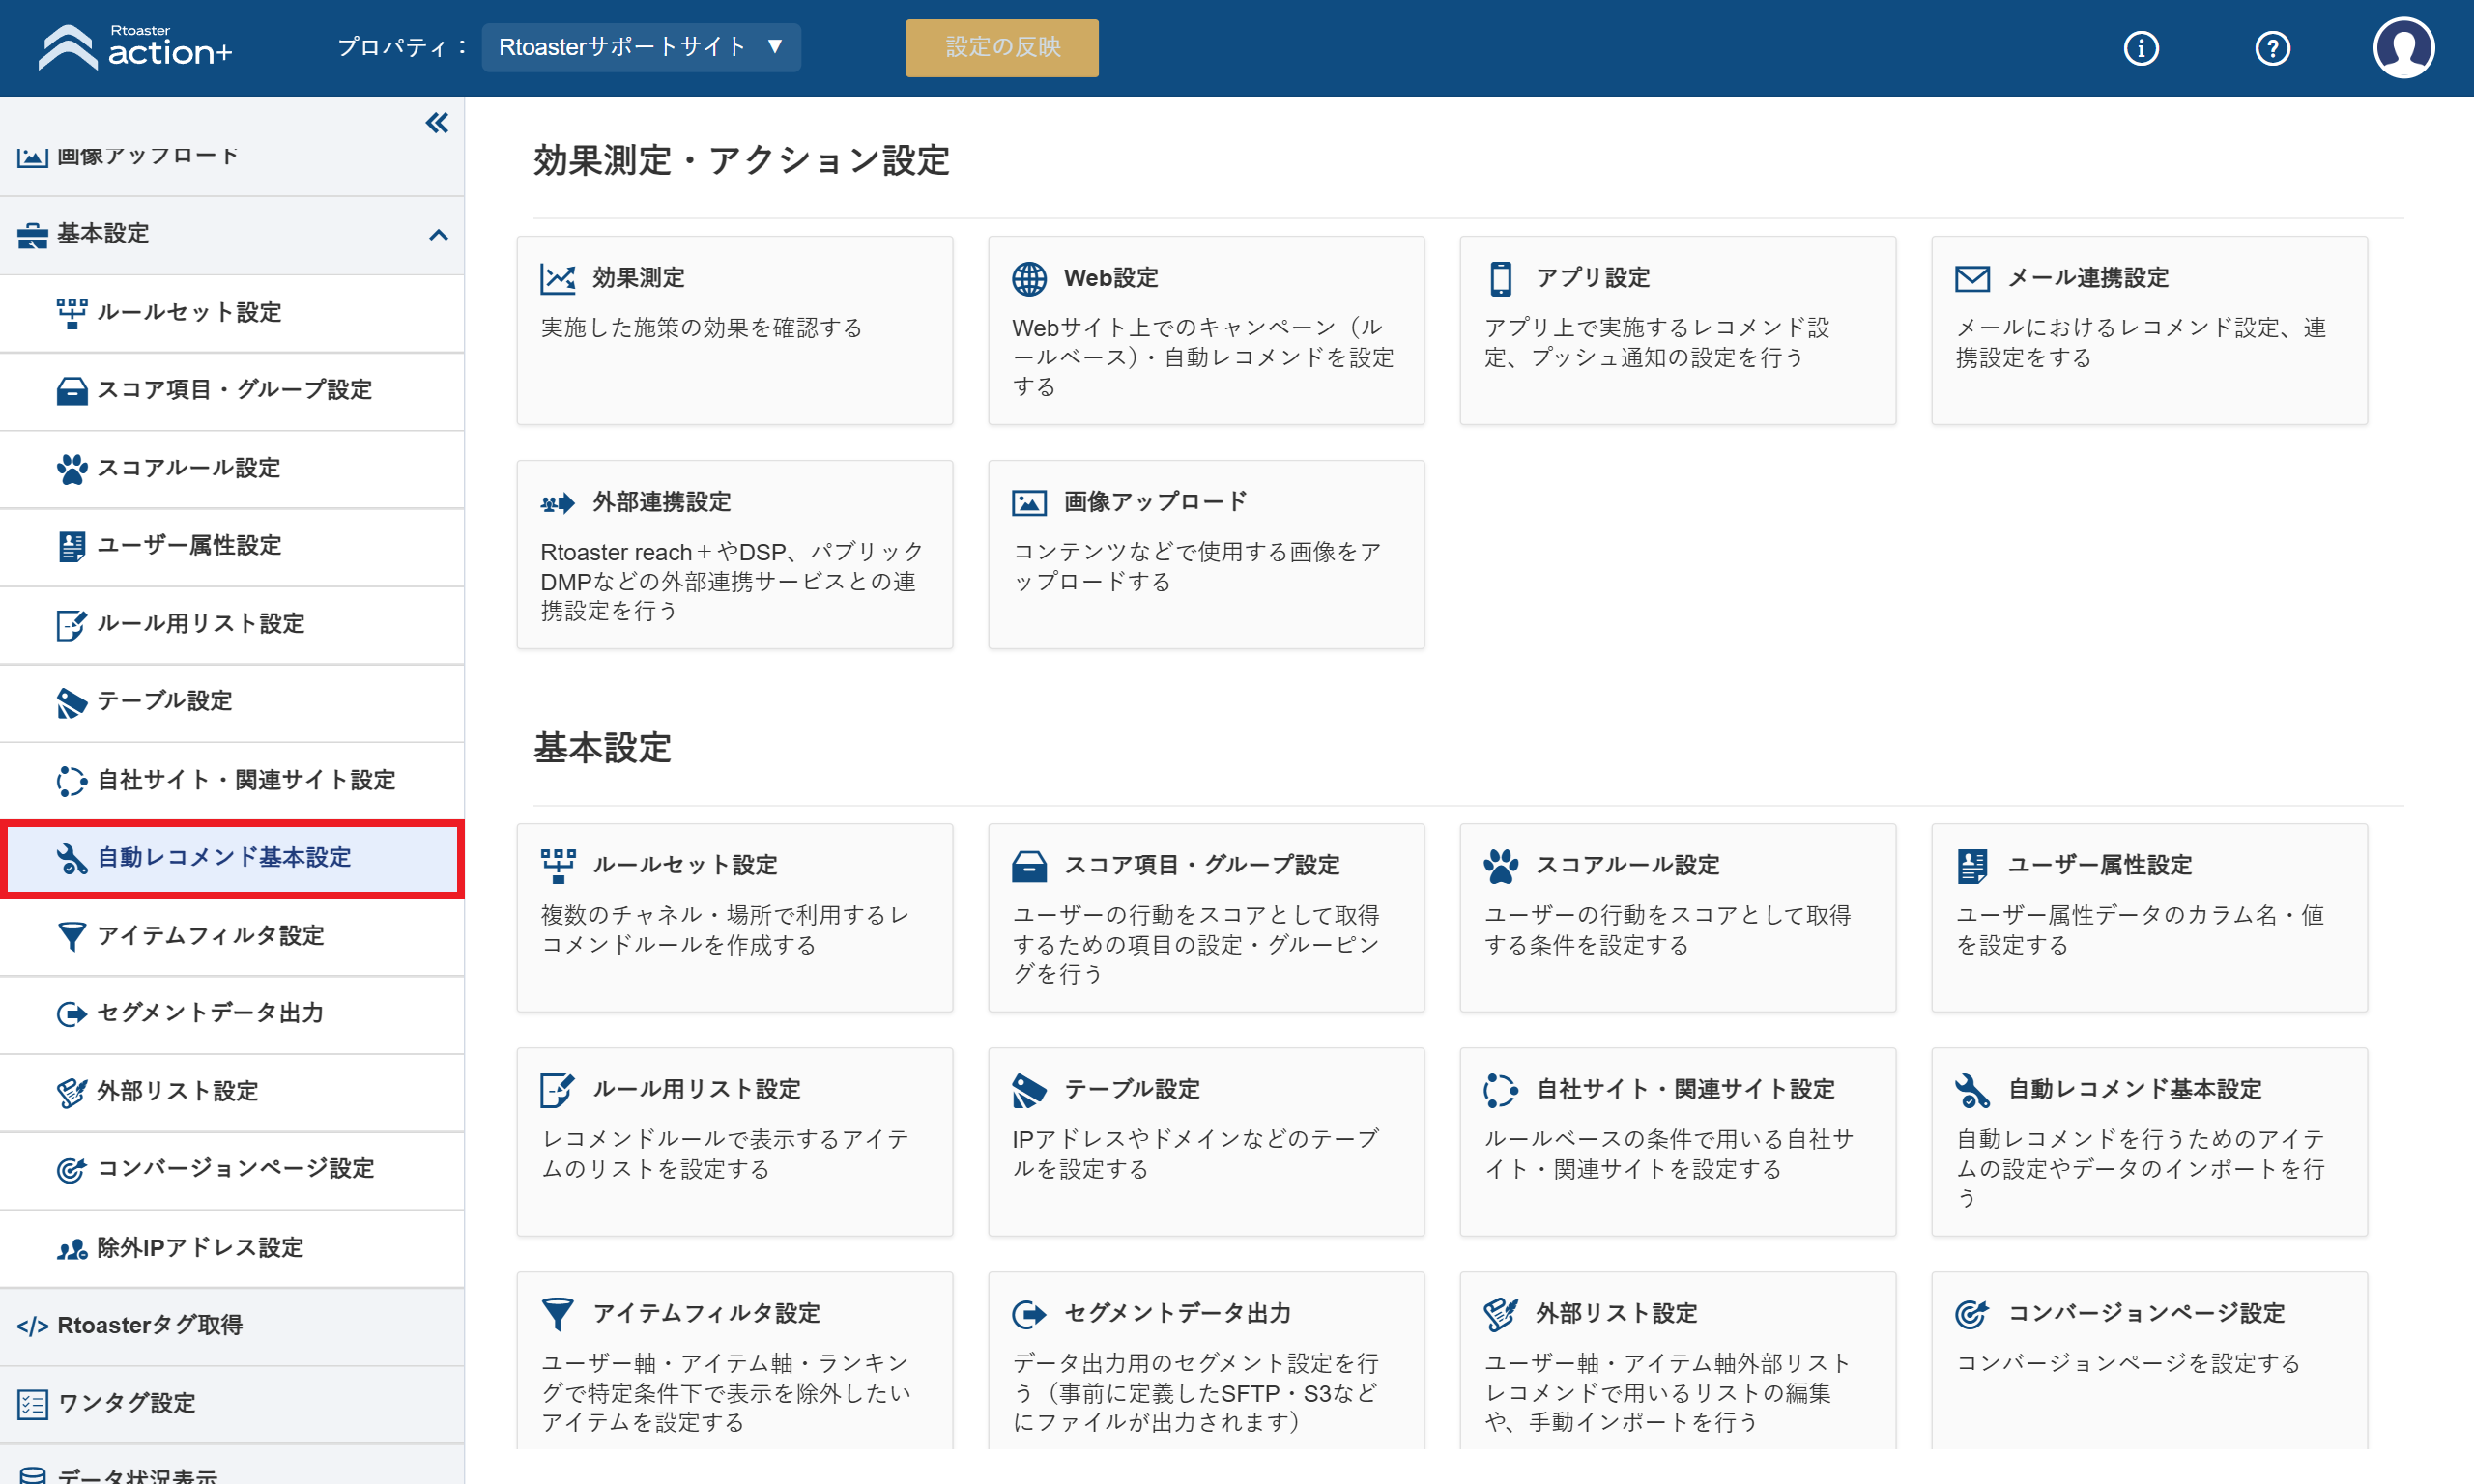Click 効果測定 chart icon in card

point(557,278)
